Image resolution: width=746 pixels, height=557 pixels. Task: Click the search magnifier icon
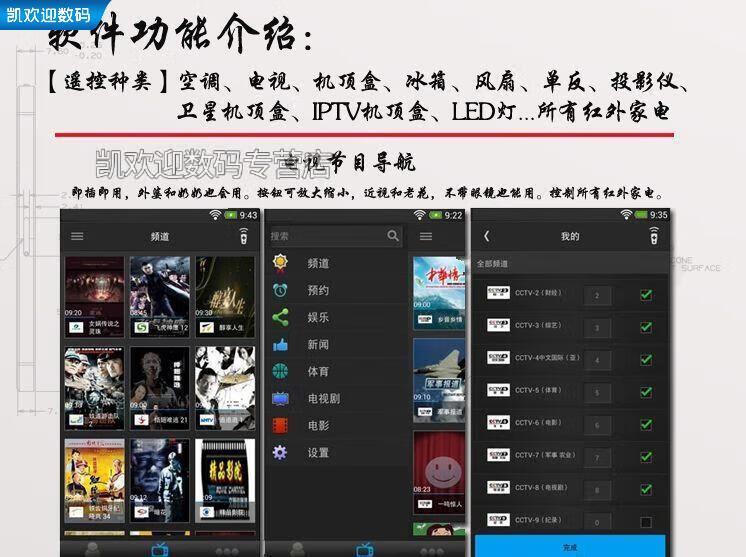[393, 236]
